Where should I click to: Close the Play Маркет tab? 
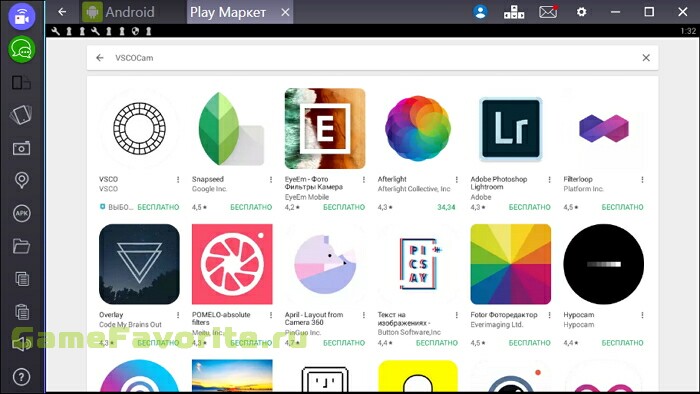(x=285, y=12)
